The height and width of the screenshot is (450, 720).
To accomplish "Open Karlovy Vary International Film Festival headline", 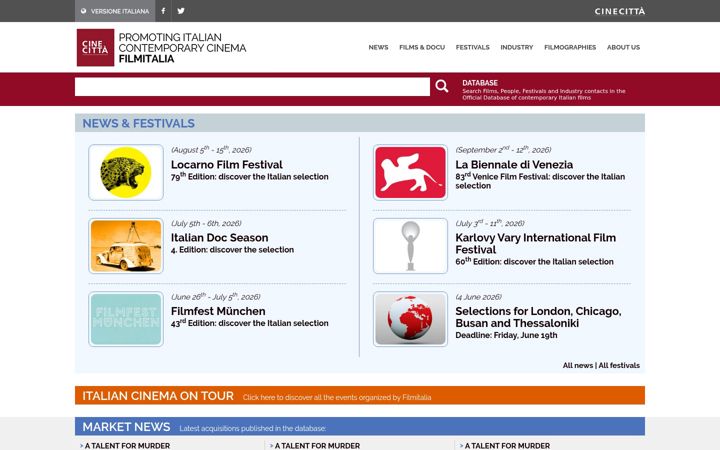I will click(535, 243).
